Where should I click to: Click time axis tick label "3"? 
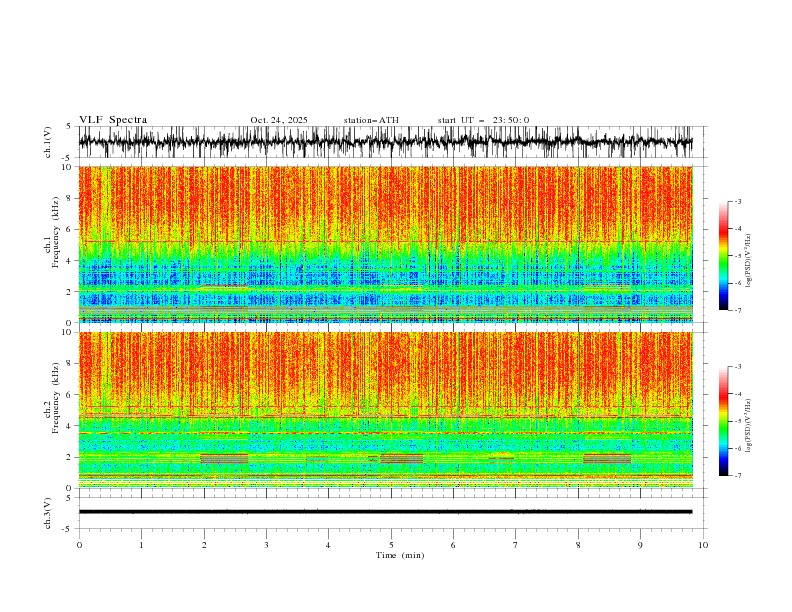266,545
